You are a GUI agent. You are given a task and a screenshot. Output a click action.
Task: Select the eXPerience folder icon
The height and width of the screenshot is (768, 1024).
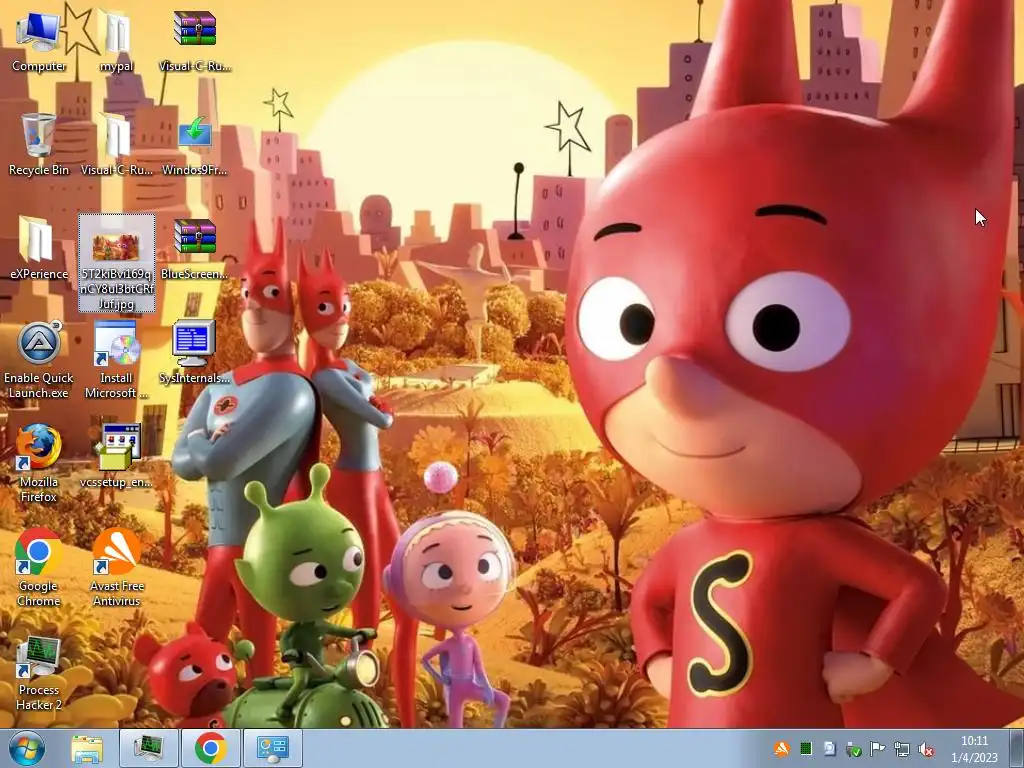click(x=39, y=248)
